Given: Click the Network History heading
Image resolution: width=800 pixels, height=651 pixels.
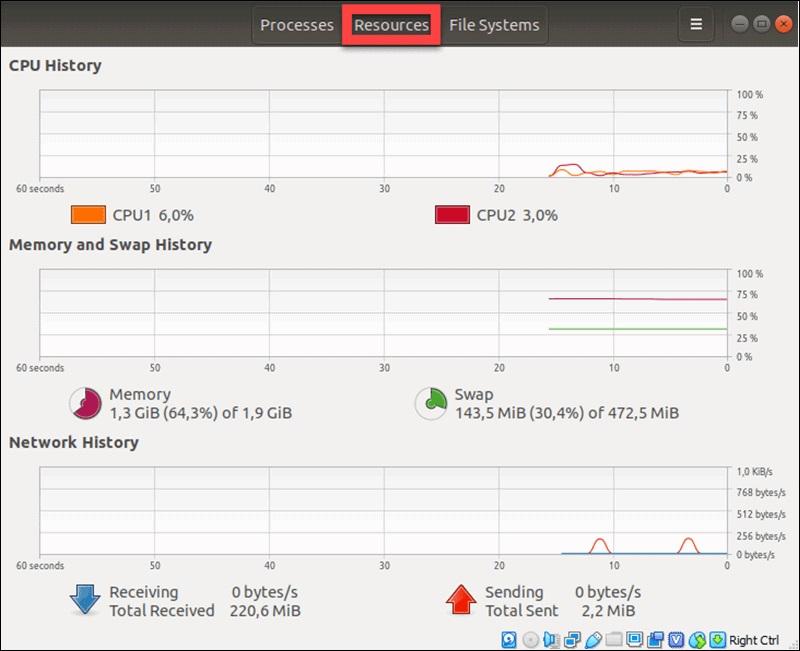Looking at the screenshot, I should [74, 442].
